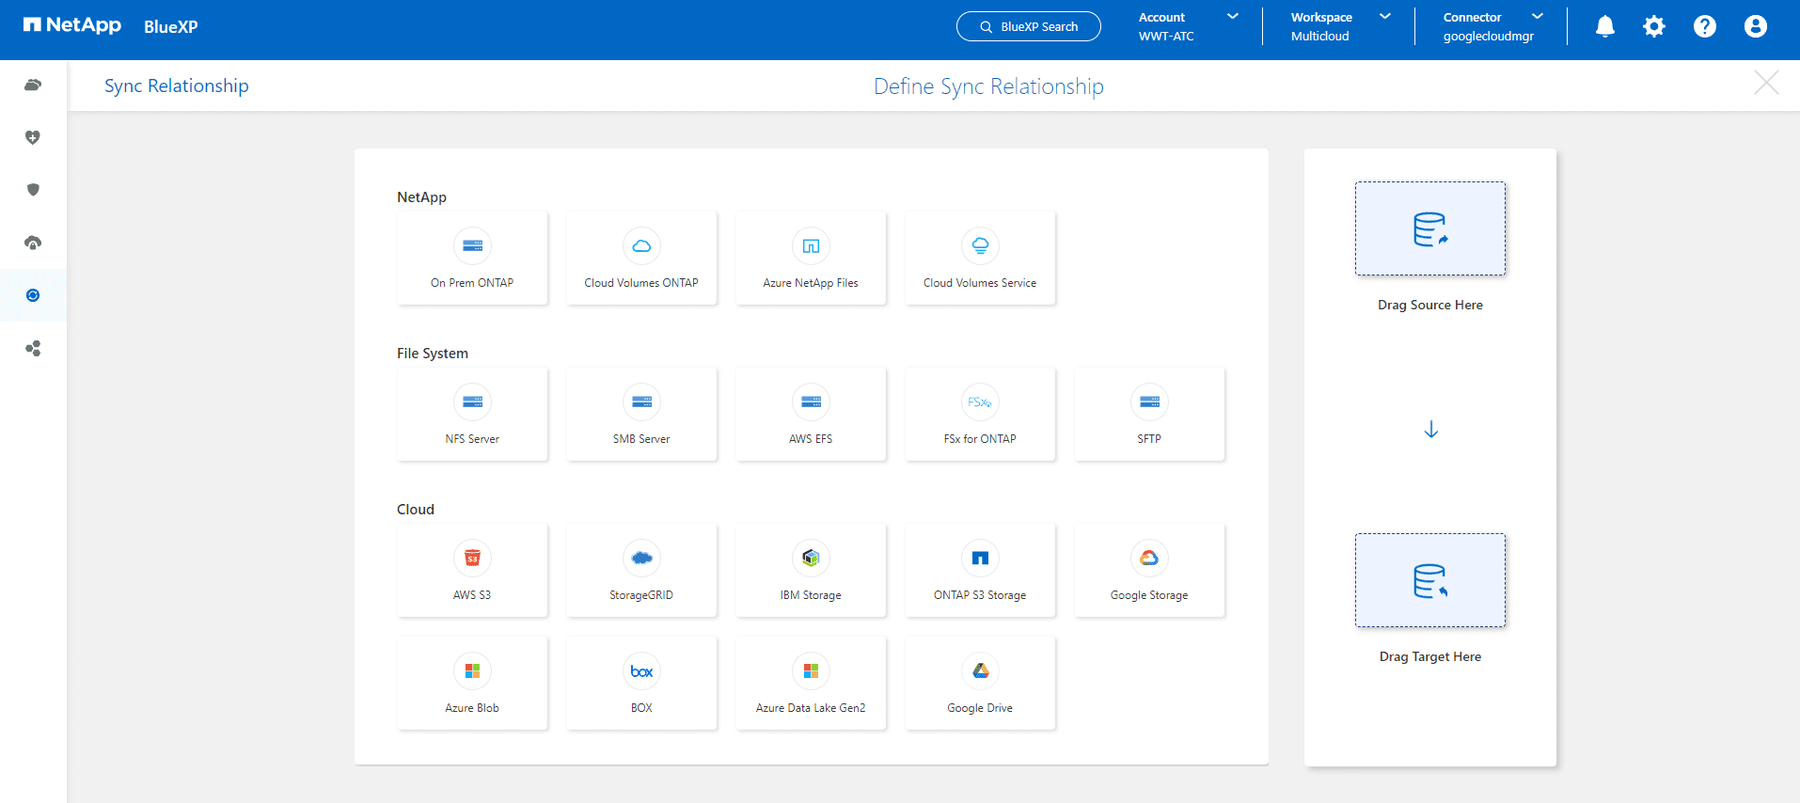1800x803 pixels.
Task: Click the NetApp logo
Action: [72, 25]
